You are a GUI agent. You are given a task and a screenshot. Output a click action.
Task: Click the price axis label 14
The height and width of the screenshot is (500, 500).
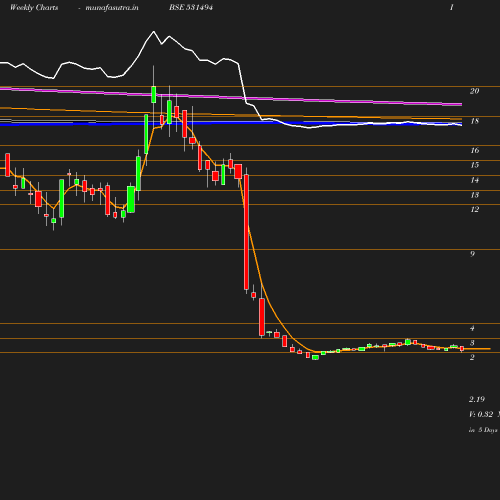[475, 180]
